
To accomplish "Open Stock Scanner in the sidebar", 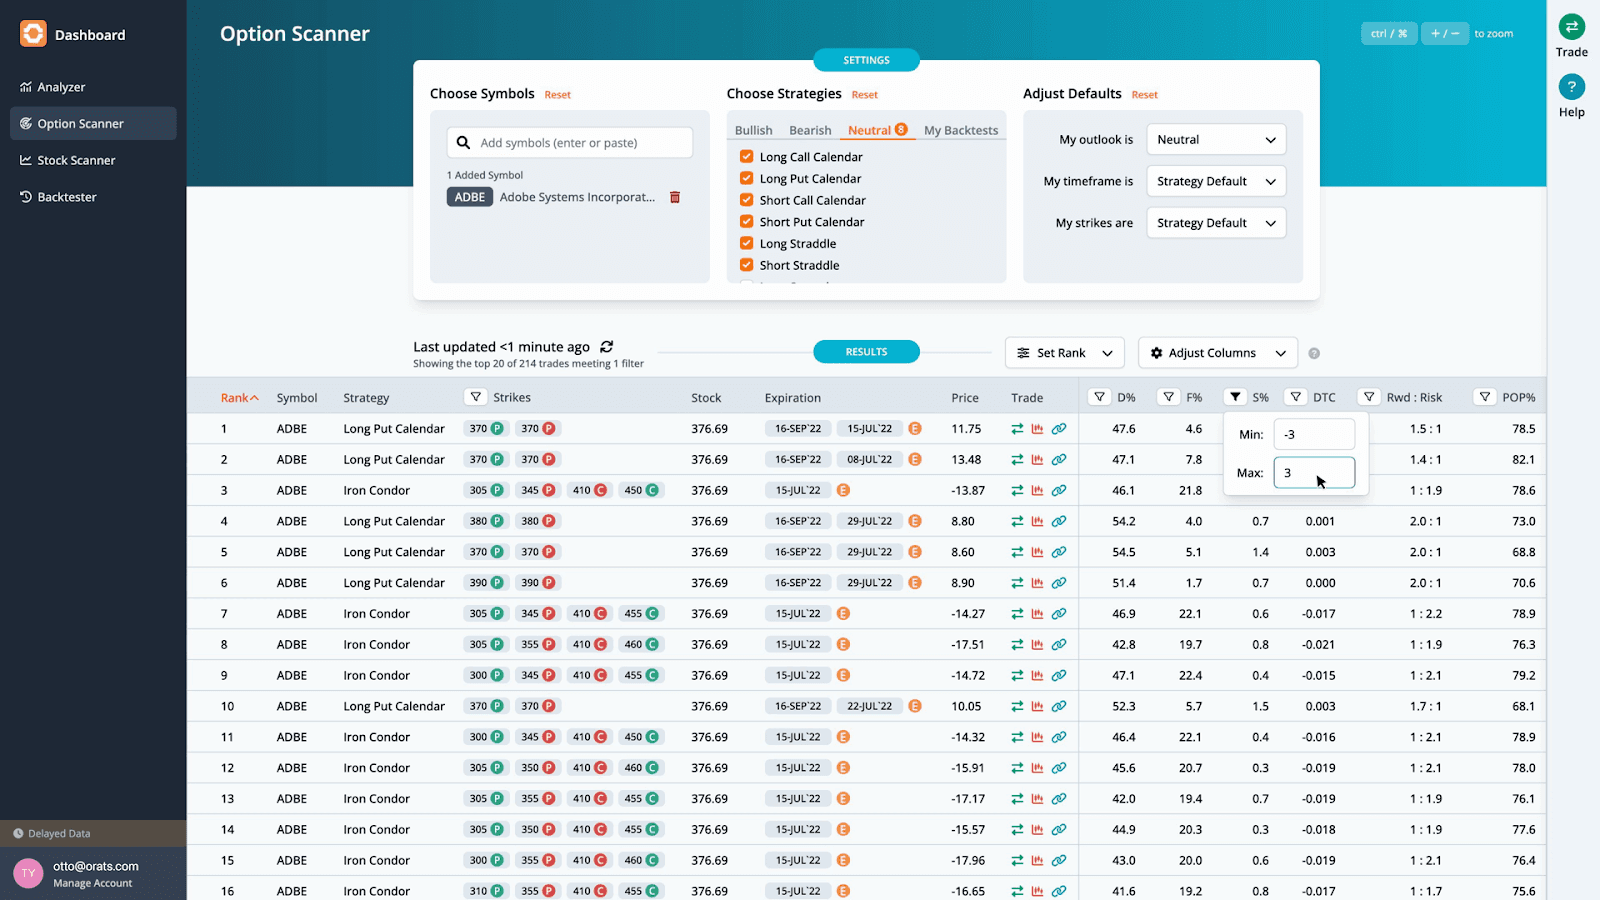I will click(x=93, y=160).
